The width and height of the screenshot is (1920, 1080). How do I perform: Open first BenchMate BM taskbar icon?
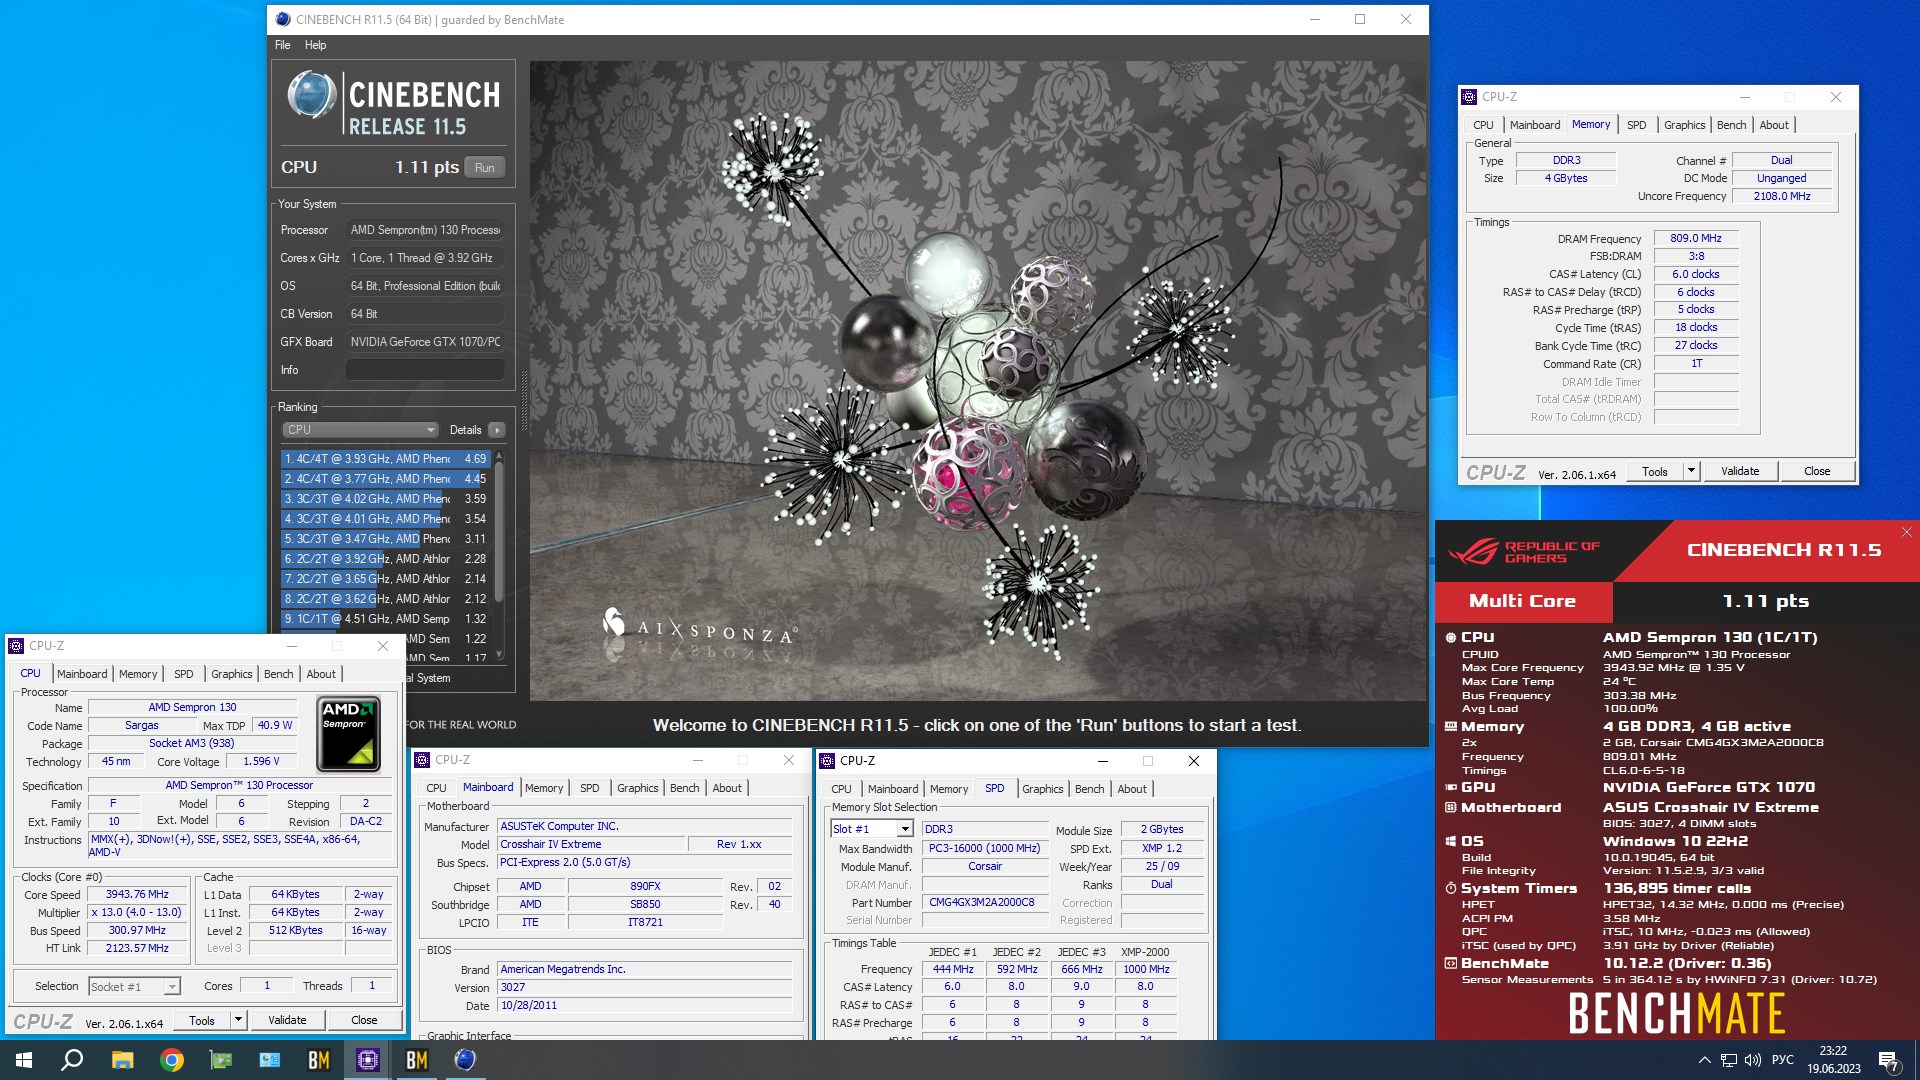click(319, 1060)
